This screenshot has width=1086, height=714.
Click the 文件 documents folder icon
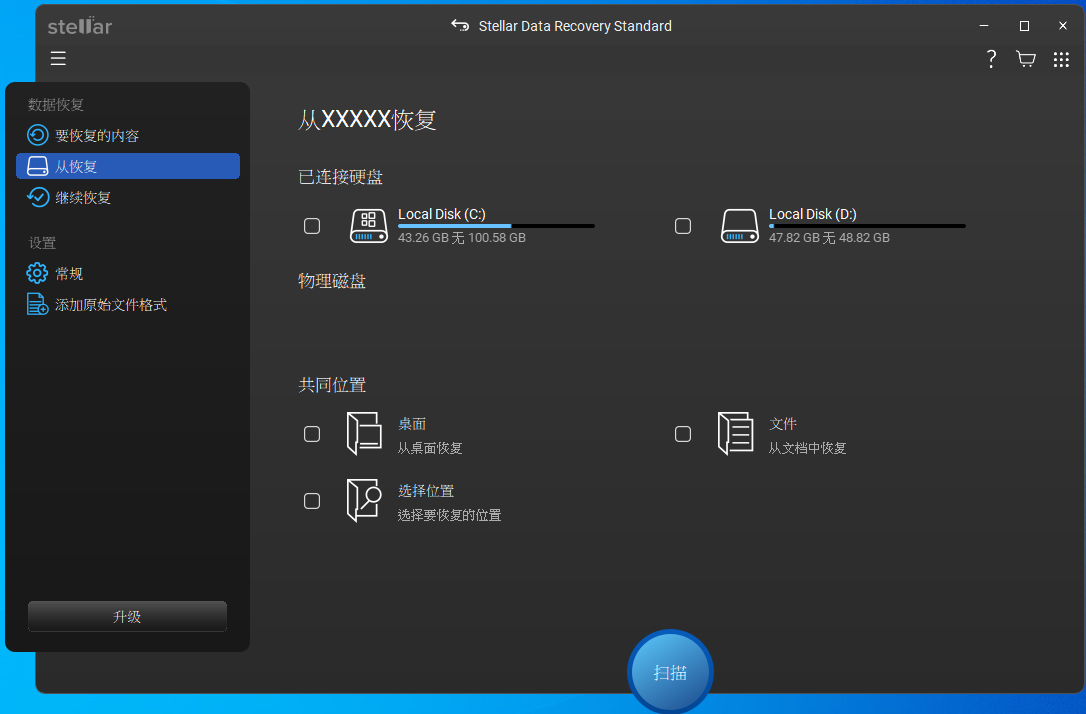[x=736, y=434]
